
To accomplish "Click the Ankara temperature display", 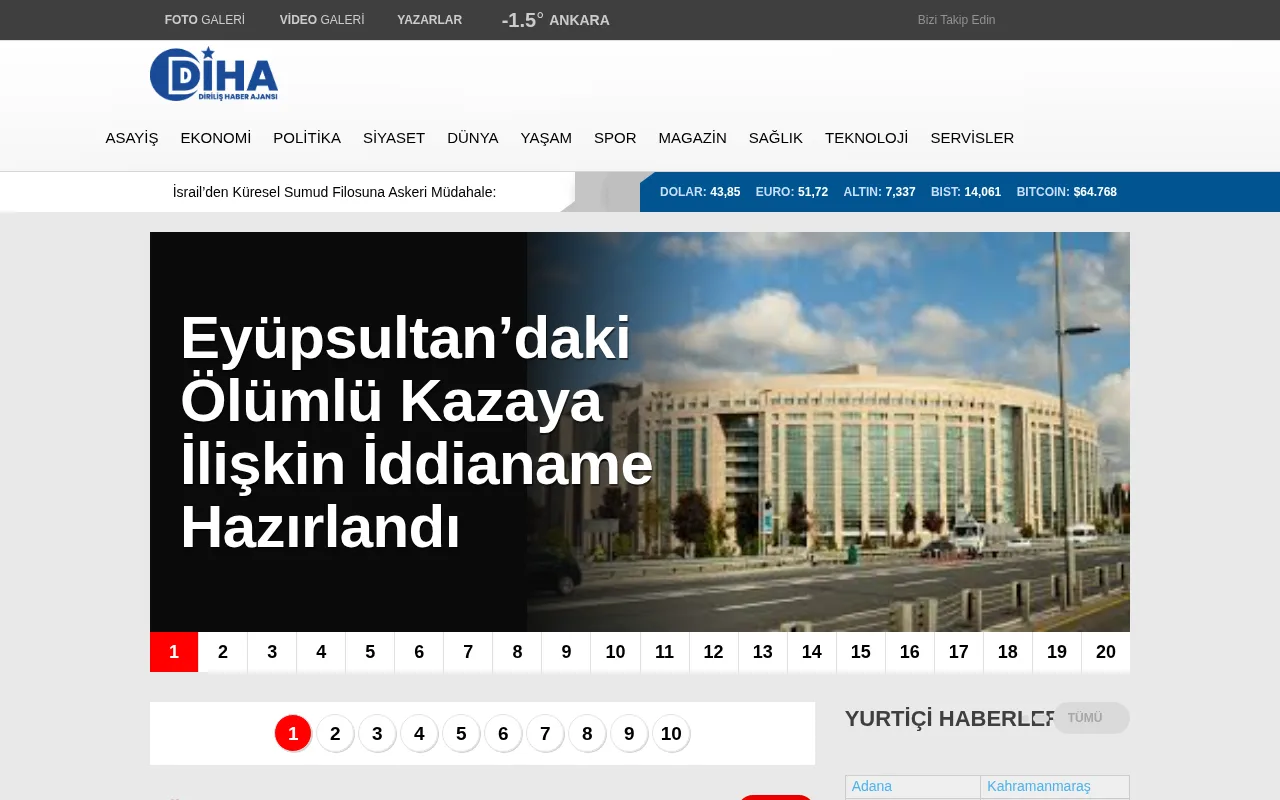I will 555,20.
